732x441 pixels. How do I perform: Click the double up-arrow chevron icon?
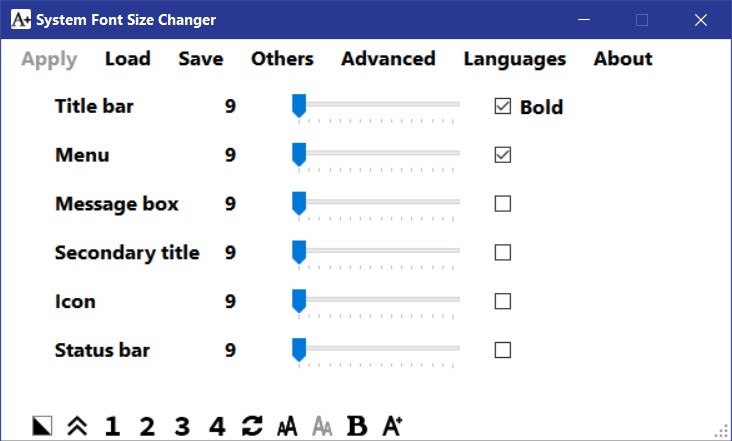[77, 427]
